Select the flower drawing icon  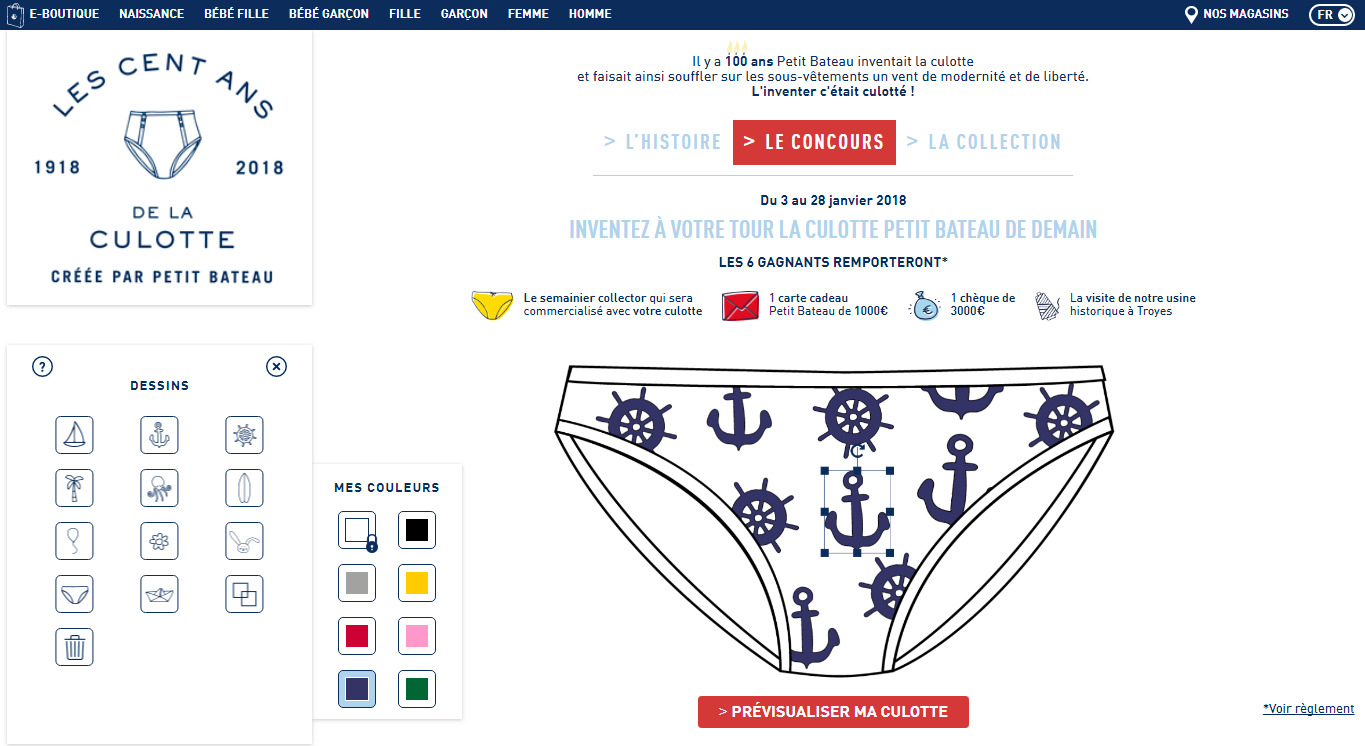[x=159, y=541]
